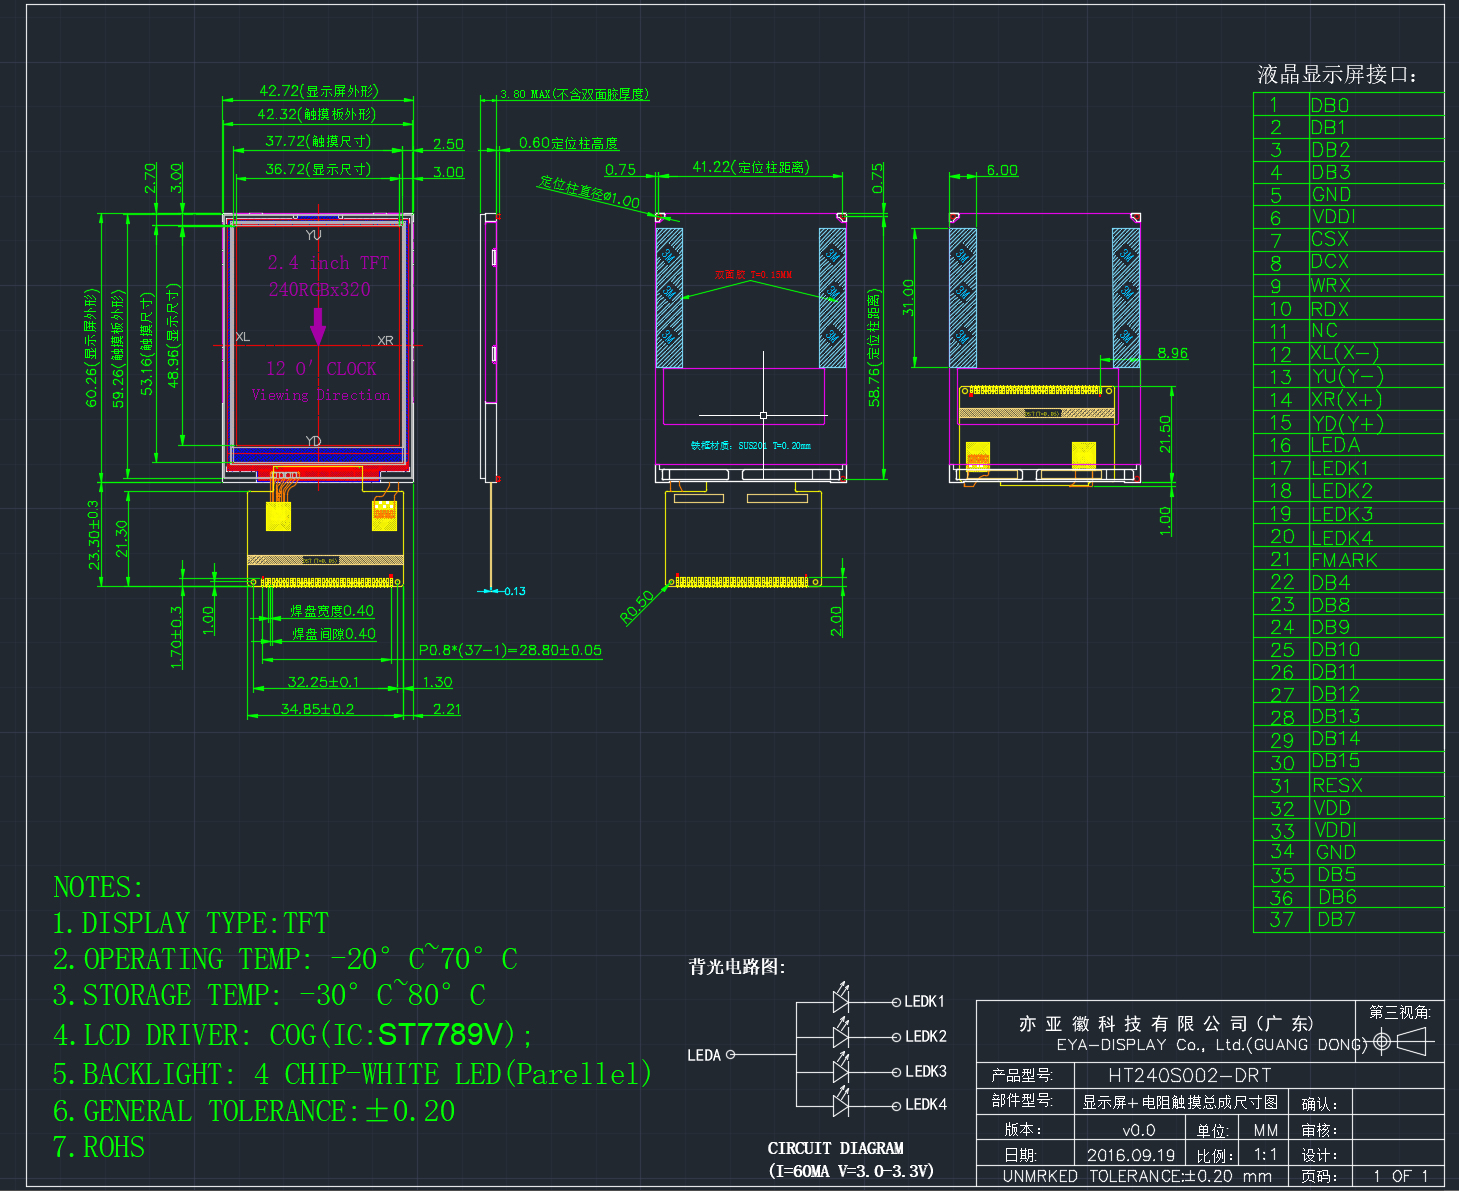
Task: Click the R0.50 corner radius label
Action: tap(637, 607)
